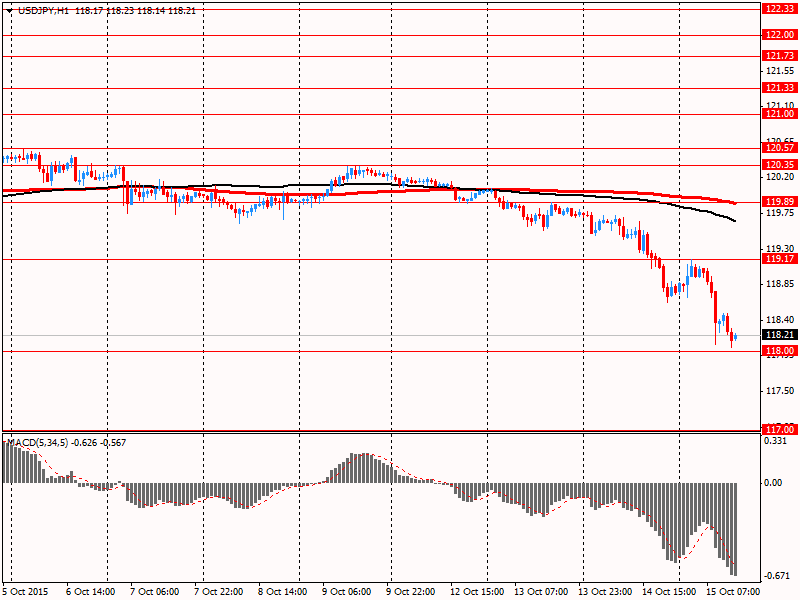800x600 pixels.
Task: Click the 9 Oct 06:00 time axis label
Action: (x=347, y=592)
